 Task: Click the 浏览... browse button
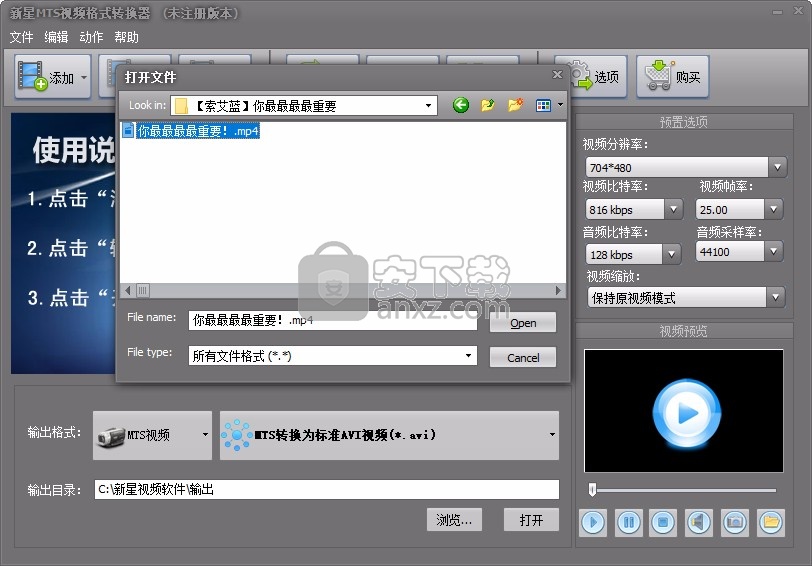tap(454, 519)
